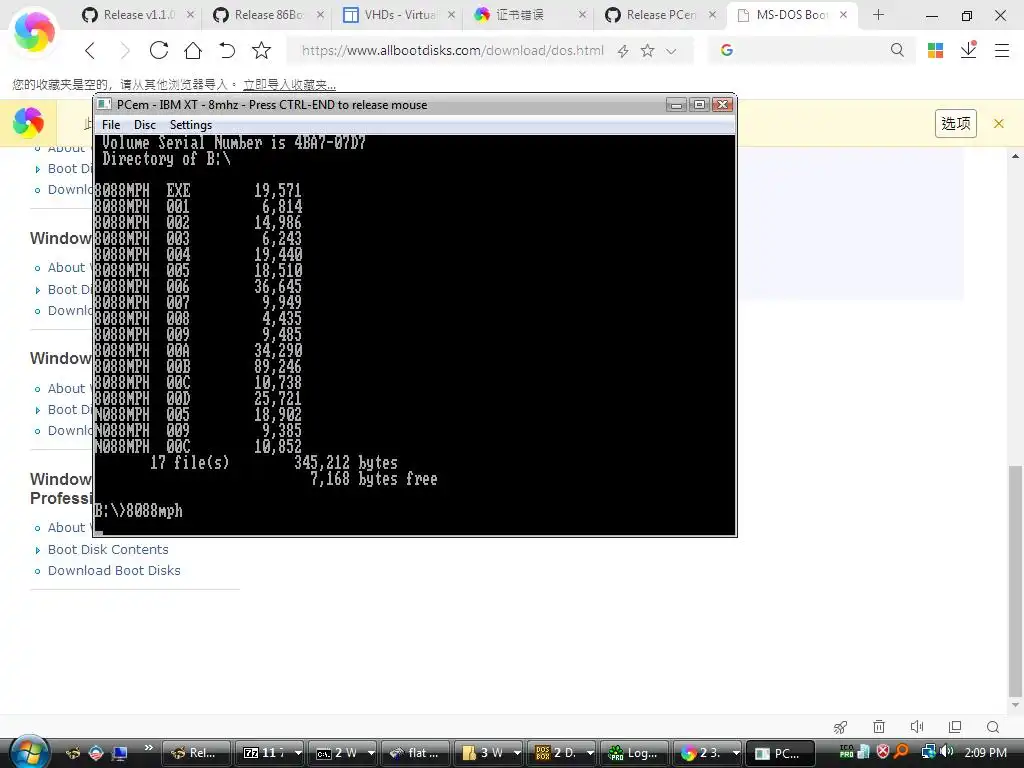This screenshot has width=1024, height=768.
Task: Go back using the browser back arrow
Action: coord(90,50)
